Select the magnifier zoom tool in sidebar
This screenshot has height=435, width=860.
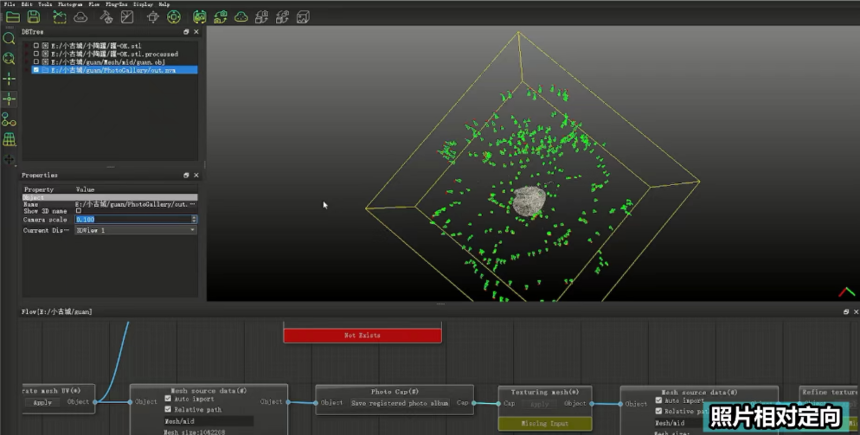9,38
